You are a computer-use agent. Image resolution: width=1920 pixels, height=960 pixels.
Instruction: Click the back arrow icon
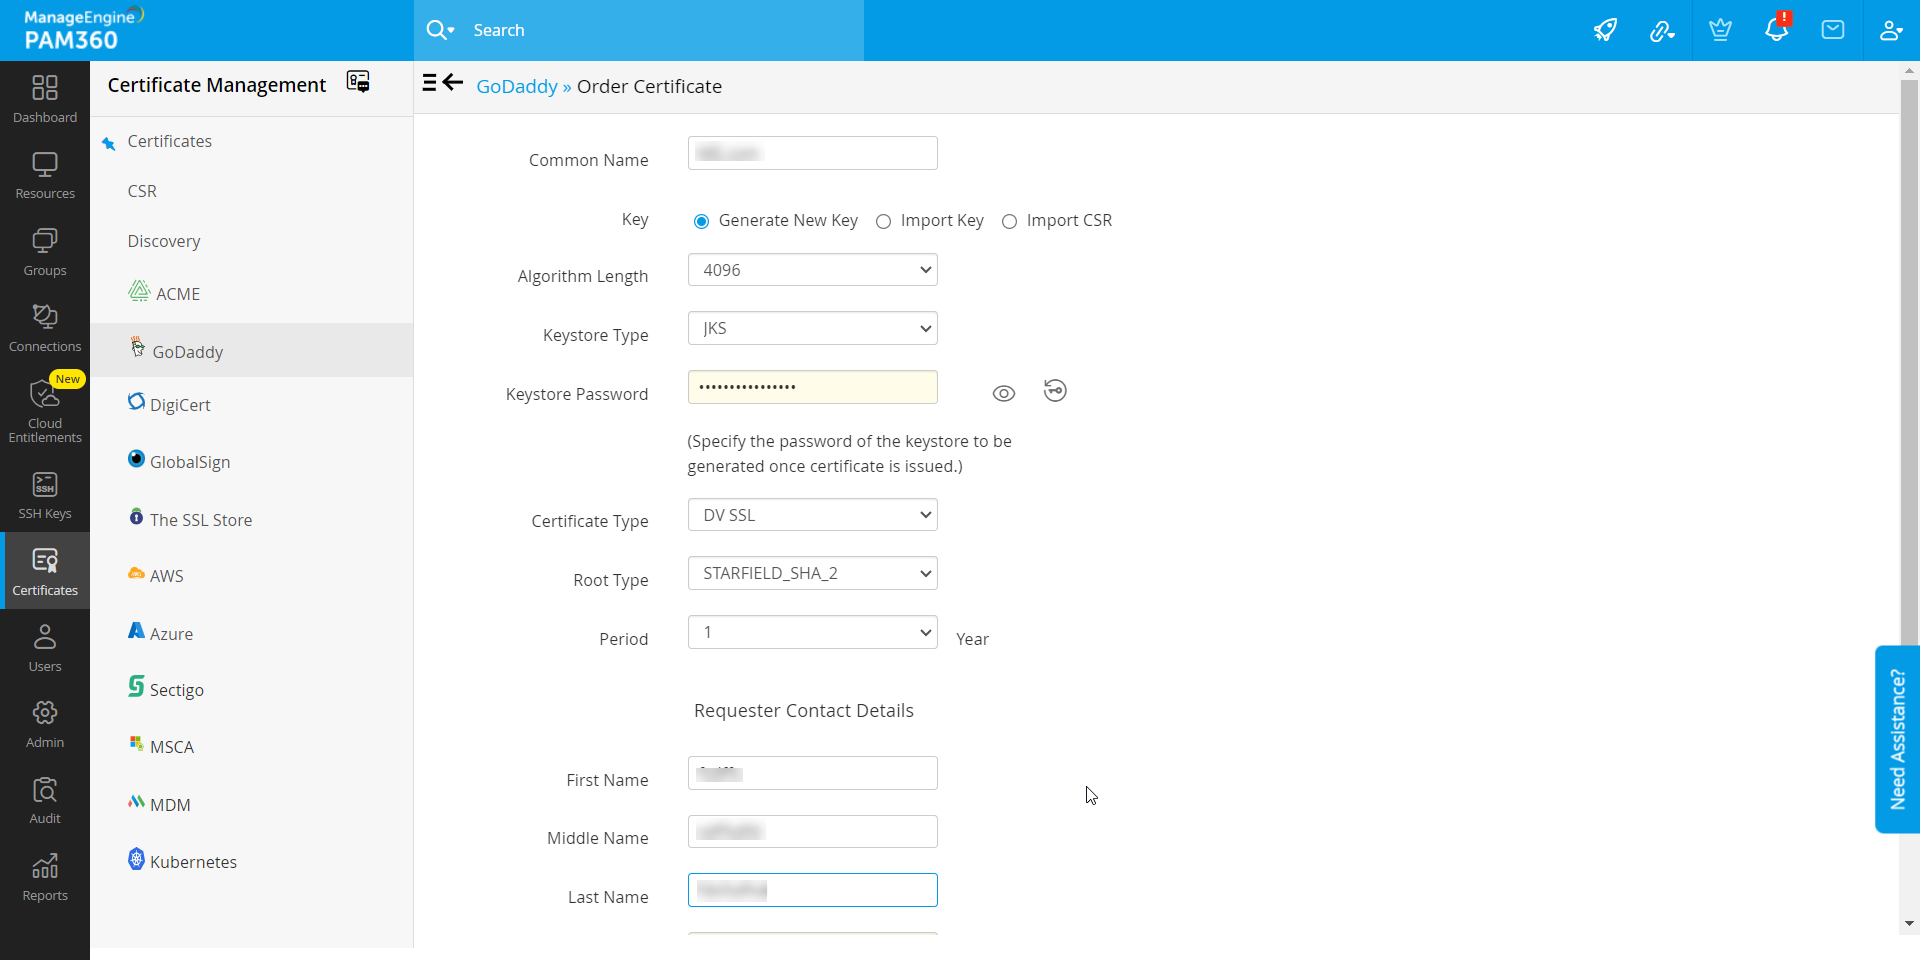coord(453,83)
